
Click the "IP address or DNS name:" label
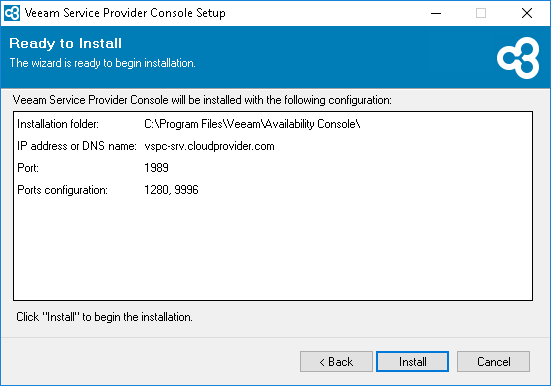[77, 146]
